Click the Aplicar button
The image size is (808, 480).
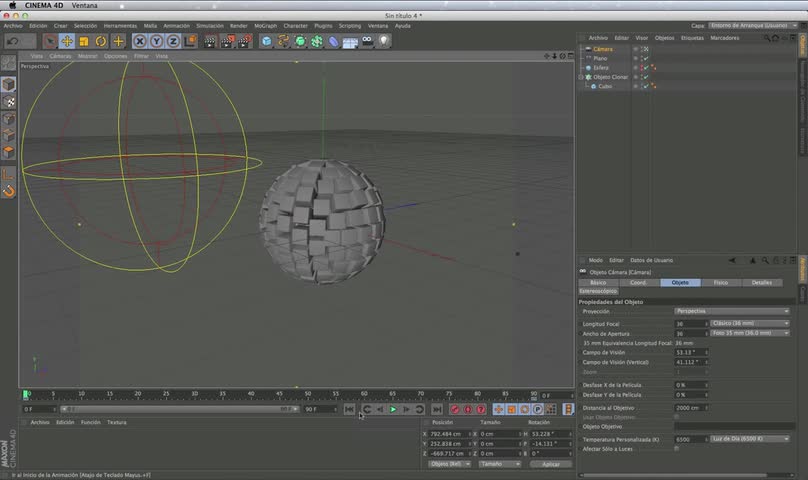click(x=551, y=464)
